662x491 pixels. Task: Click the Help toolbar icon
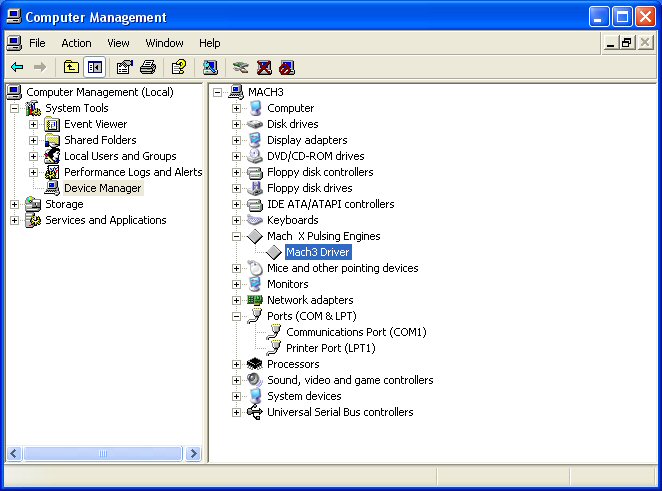[179, 67]
